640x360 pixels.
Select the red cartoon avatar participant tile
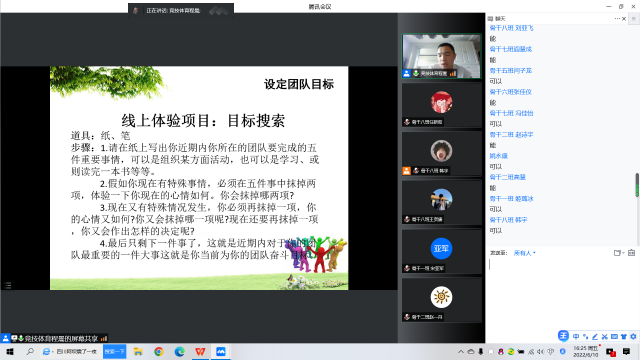(441, 105)
